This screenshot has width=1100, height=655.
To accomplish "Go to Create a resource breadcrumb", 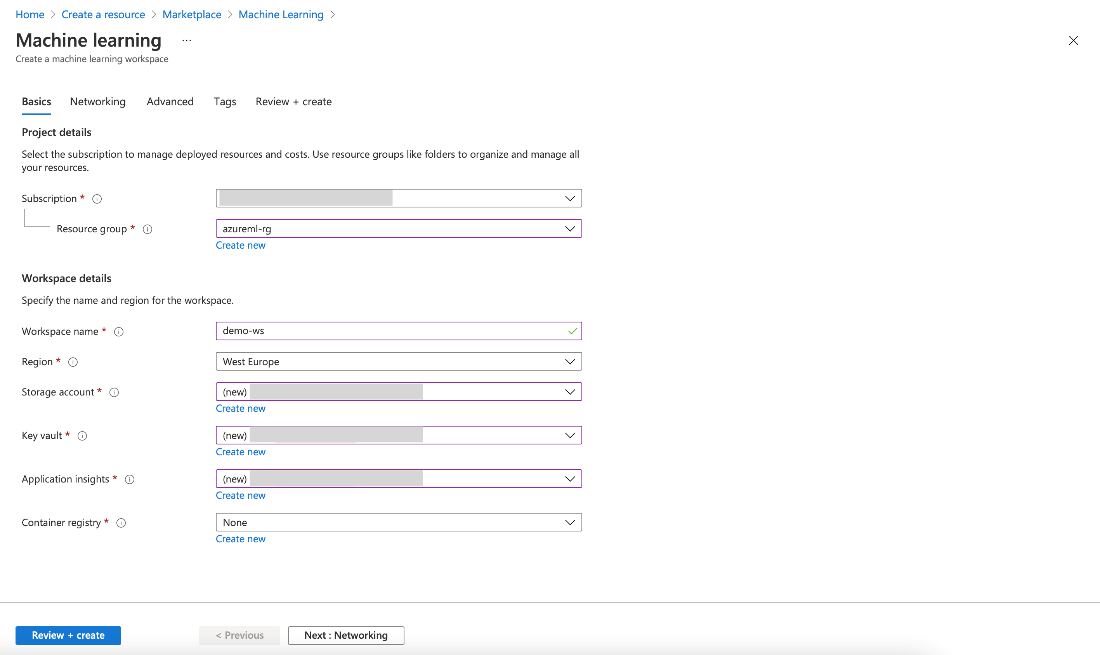I will coord(103,15).
